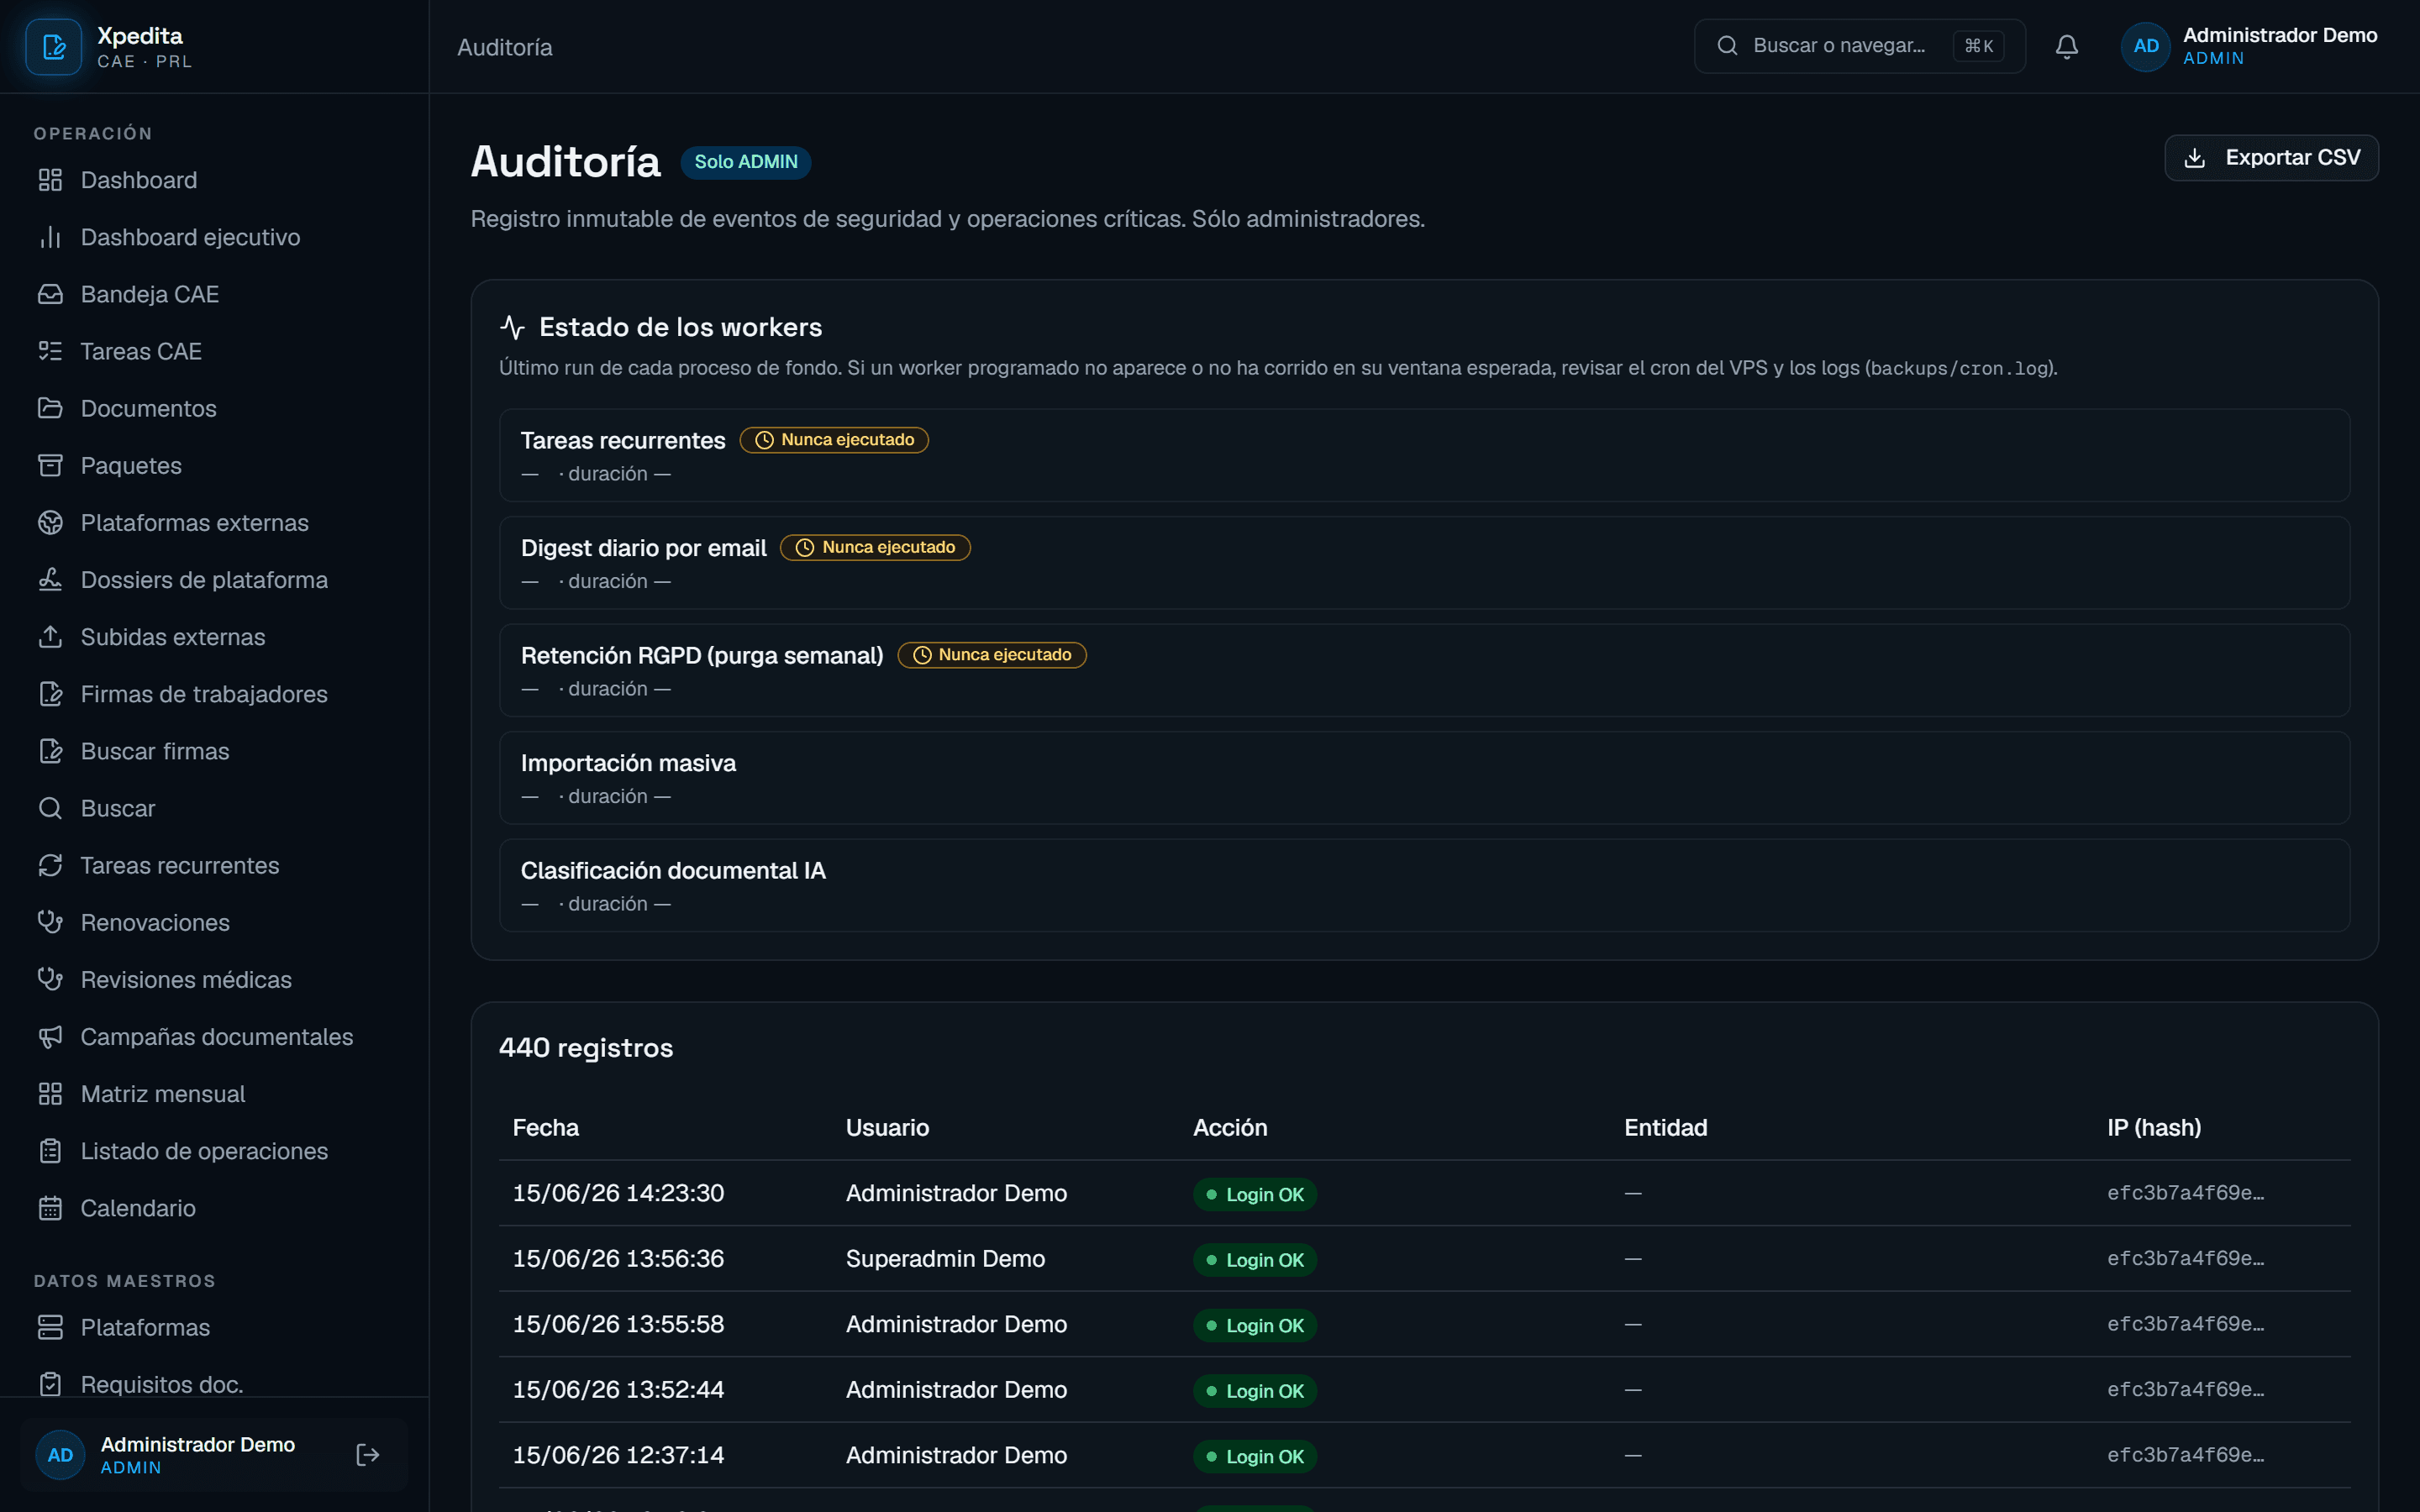
Task: Log out using the sidebar exit icon
Action: tap(368, 1455)
